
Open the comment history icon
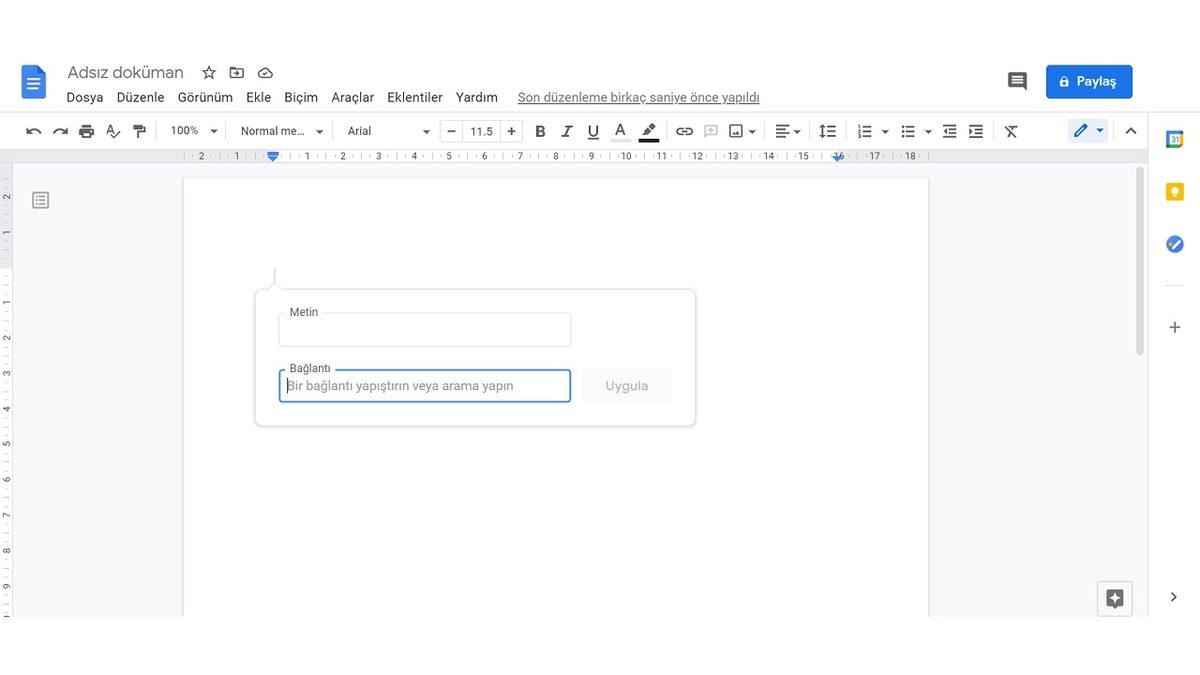point(1017,81)
